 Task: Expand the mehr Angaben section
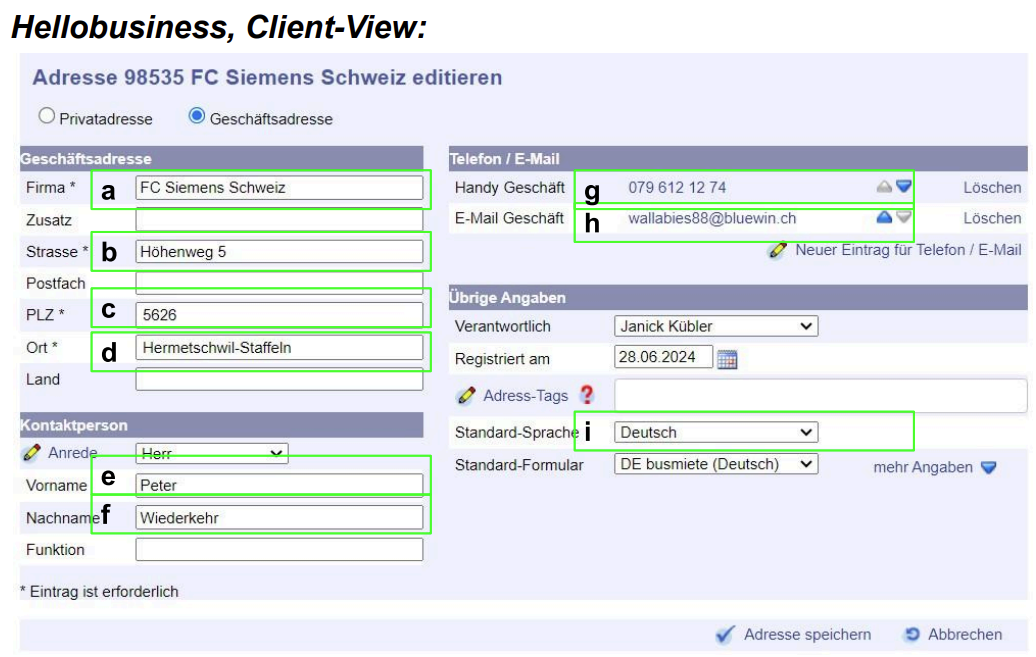pyautogui.click(x=923, y=467)
